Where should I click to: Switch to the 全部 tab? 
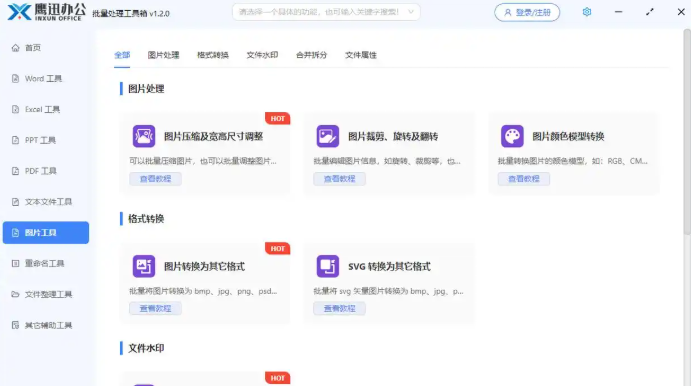tap(122, 55)
